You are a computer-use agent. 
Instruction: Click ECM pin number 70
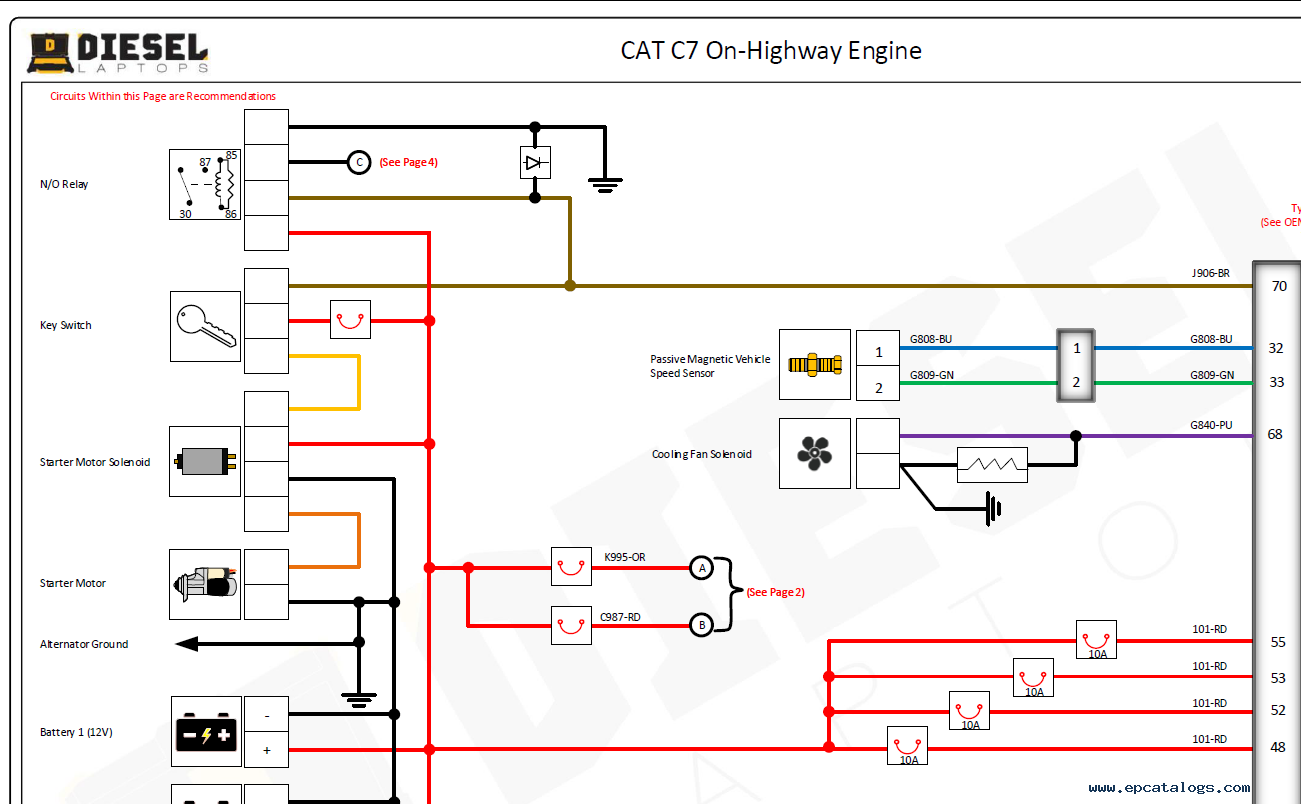[x=1279, y=286]
